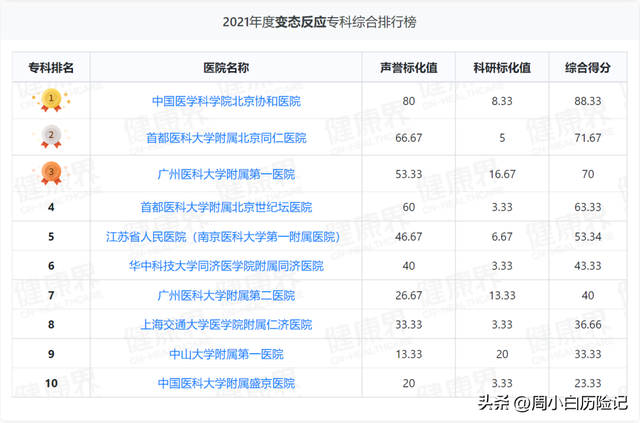Open 首都医科大学附属北京同仁医院 link
This screenshot has width=640, height=423.
(226, 138)
